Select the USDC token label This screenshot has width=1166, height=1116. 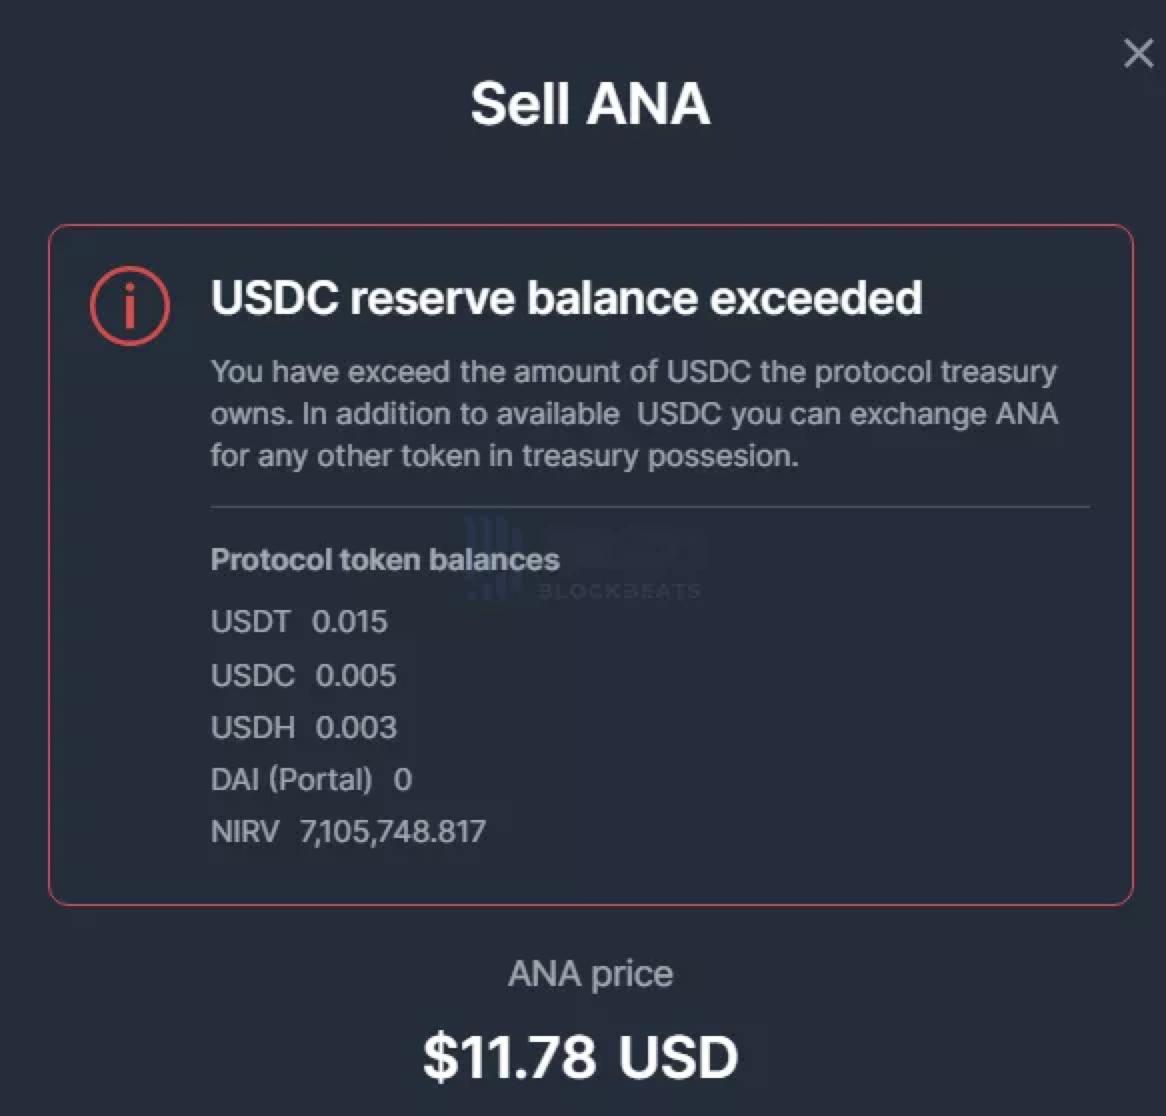point(252,675)
